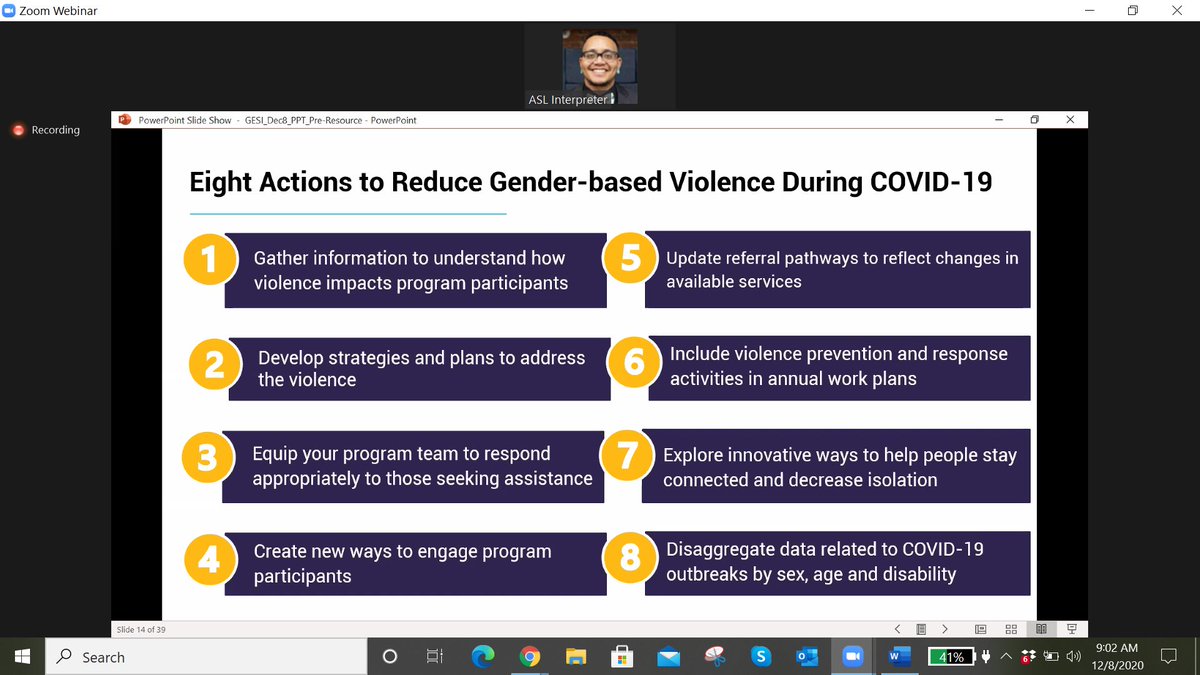Switch to Zoom taskbar icon

click(x=853, y=656)
